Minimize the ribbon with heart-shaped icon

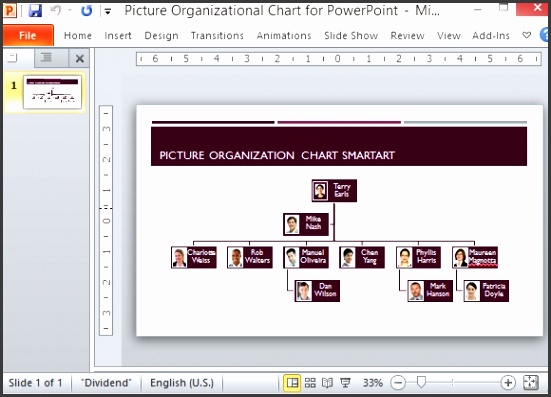[526, 35]
